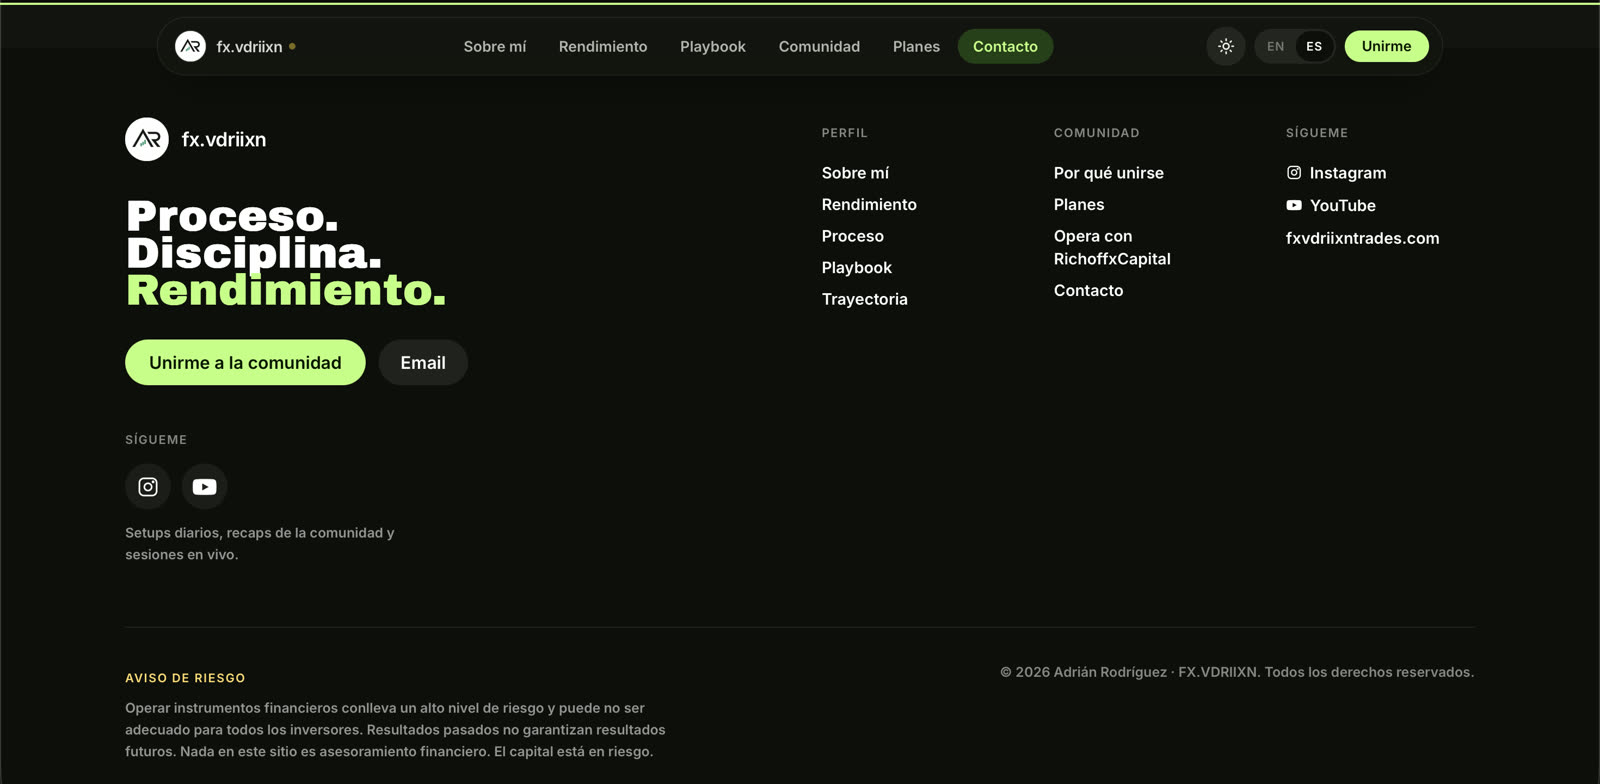Click the PERFIL column heading
Image resolution: width=1600 pixels, height=784 pixels.
pos(845,133)
